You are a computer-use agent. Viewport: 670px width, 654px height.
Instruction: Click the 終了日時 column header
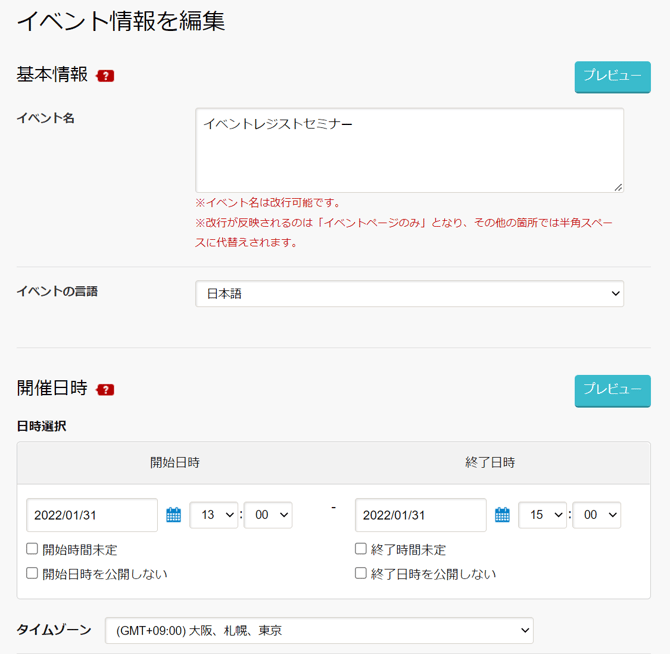(490, 462)
